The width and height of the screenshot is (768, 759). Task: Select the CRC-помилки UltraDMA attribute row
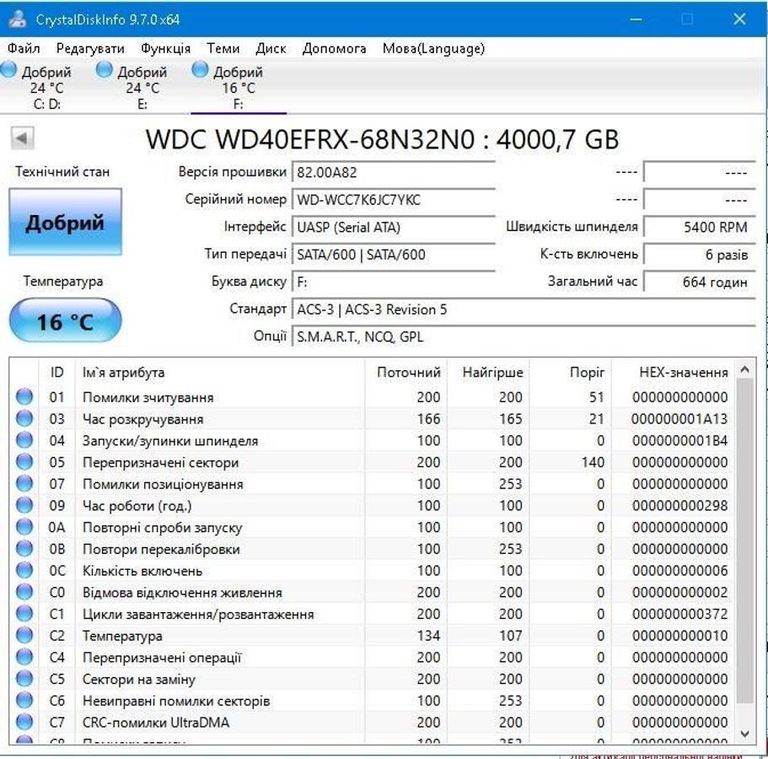(x=371, y=722)
